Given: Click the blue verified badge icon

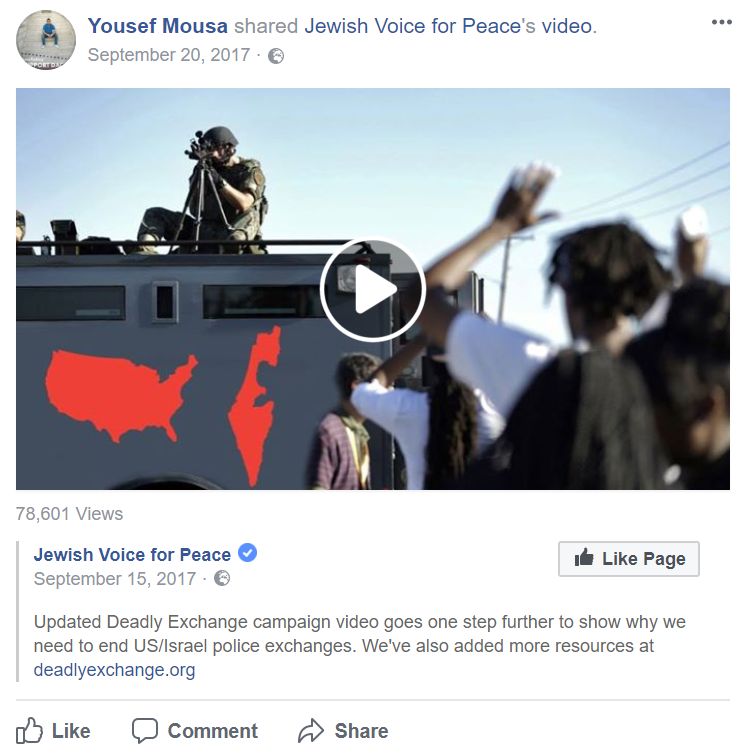Looking at the screenshot, I should click(247, 553).
